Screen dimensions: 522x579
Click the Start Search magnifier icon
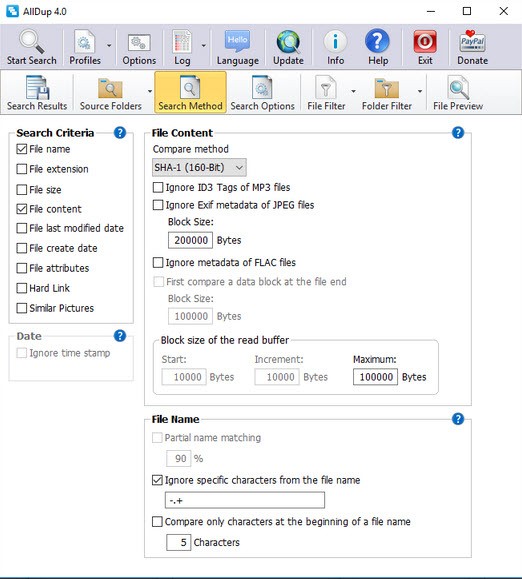tap(31, 42)
